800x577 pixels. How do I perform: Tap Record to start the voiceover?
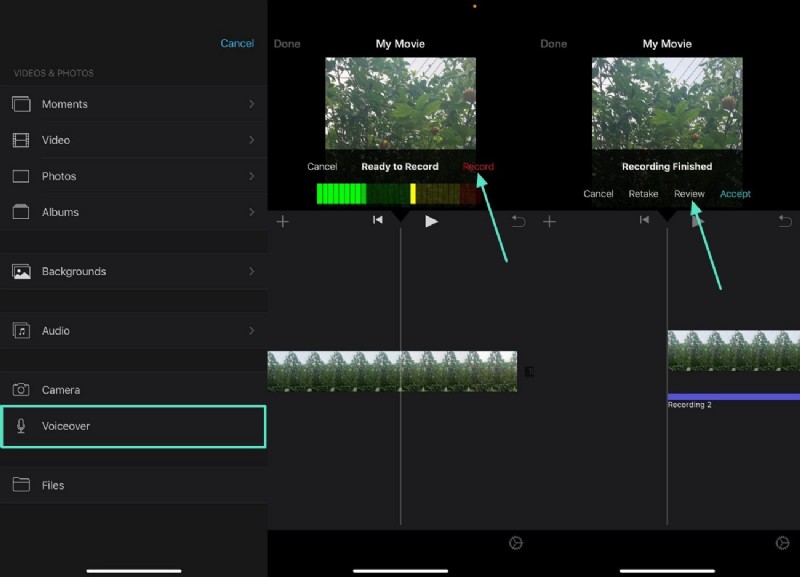coord(478,166)
